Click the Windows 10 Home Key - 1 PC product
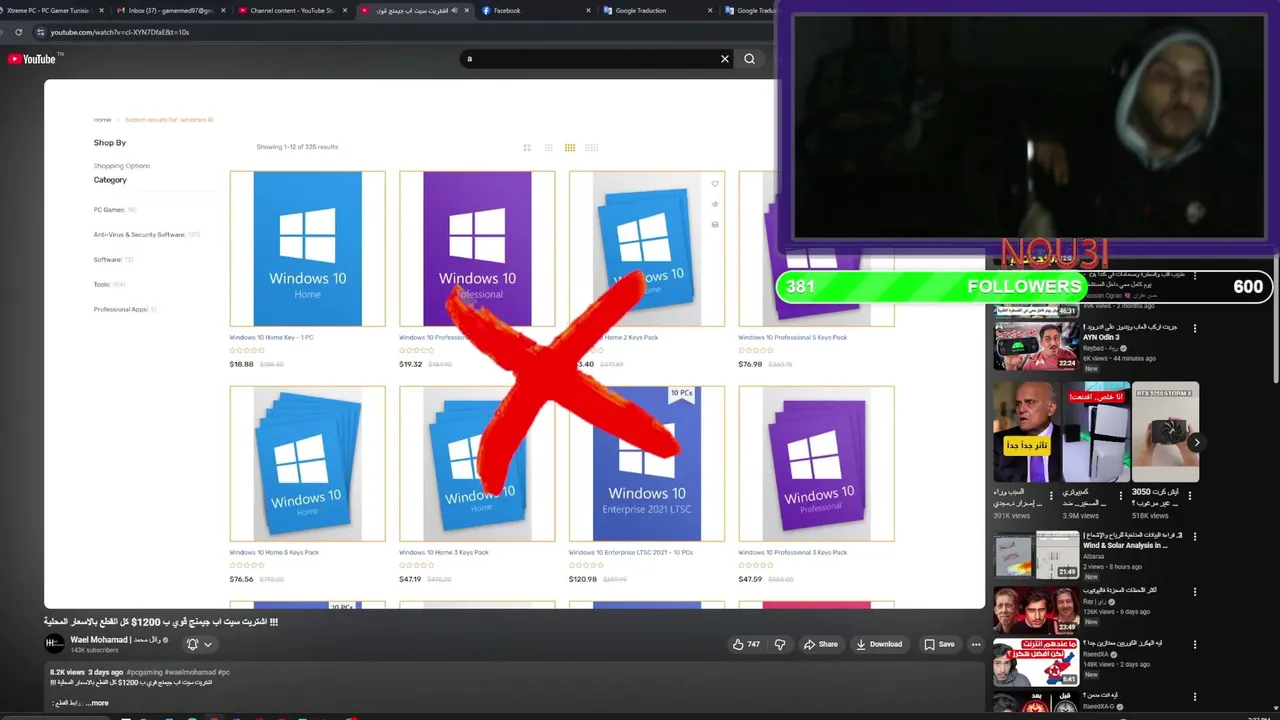Screen dimensions: 1280x720 (x=307, y=249)
